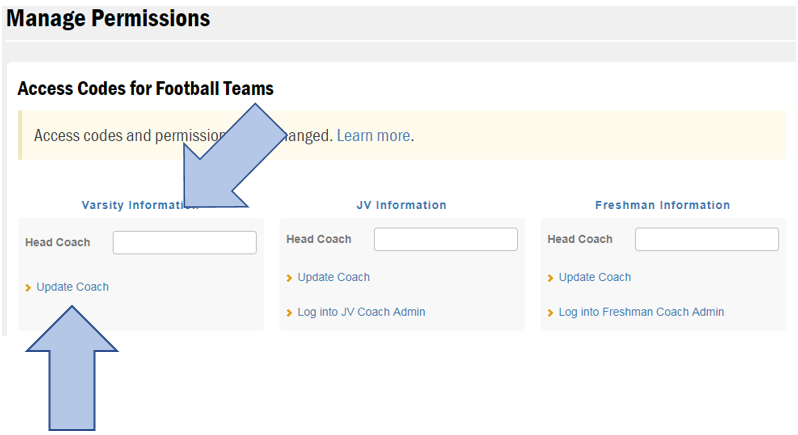Click the Head Coach label in the JV panel
Viewport: 798px width, 435px height.
tap(318, 239)
